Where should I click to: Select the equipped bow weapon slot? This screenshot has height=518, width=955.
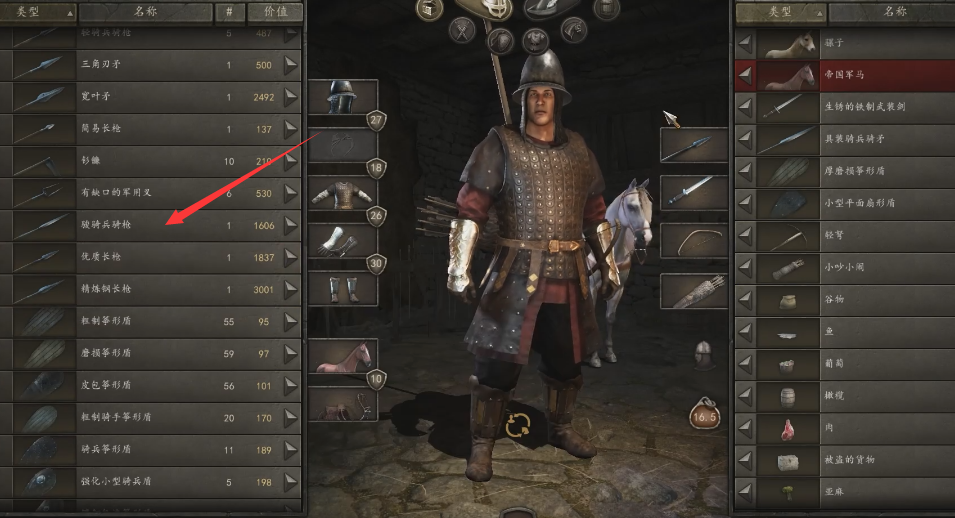(x=694, y=241)
